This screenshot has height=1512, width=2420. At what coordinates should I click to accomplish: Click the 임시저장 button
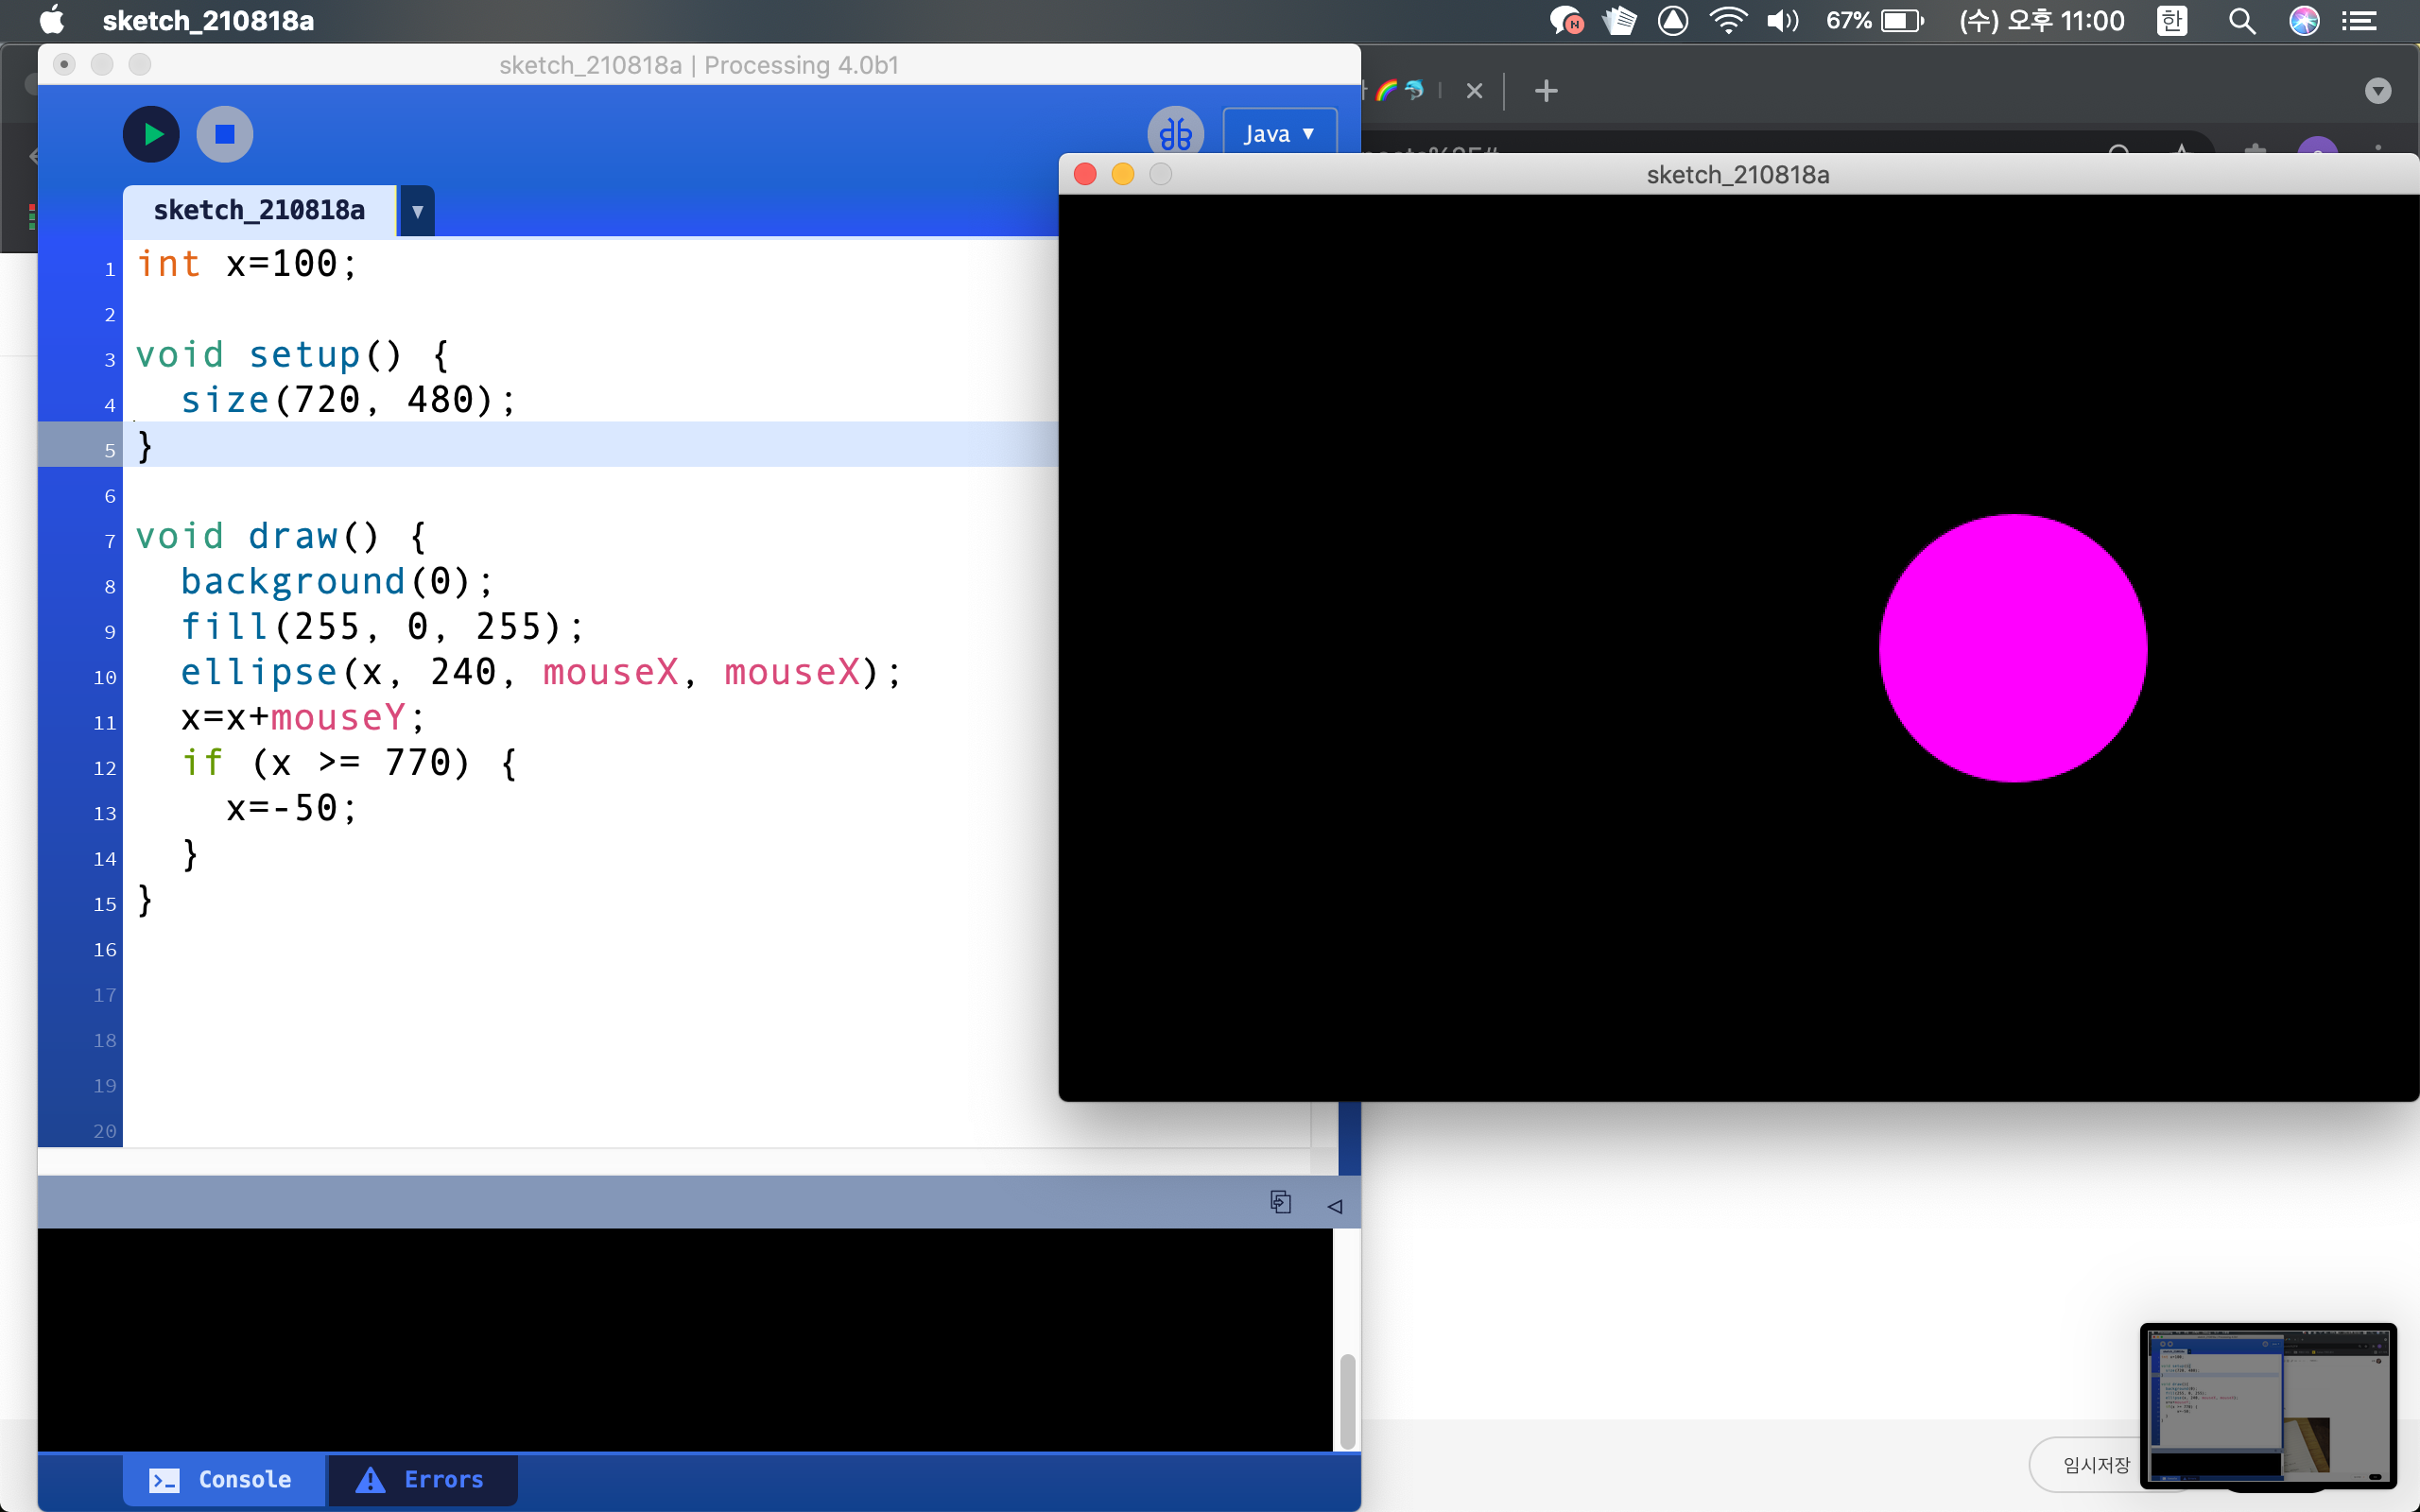(x=2095, y=1465)
